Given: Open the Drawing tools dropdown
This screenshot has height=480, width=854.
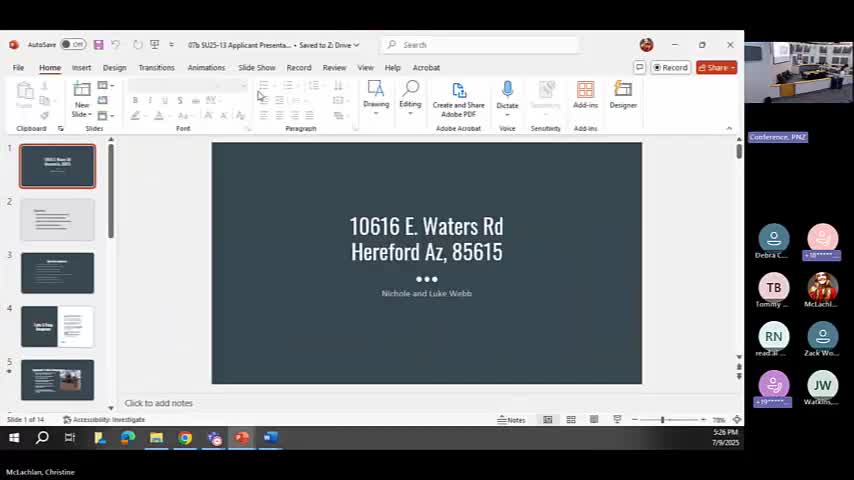Looking at the screenshot, I should [x=376, y=98].
